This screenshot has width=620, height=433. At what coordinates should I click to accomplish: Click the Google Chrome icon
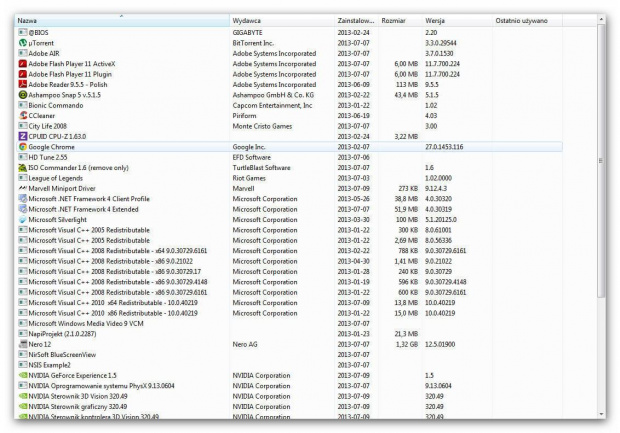[23, 147]
